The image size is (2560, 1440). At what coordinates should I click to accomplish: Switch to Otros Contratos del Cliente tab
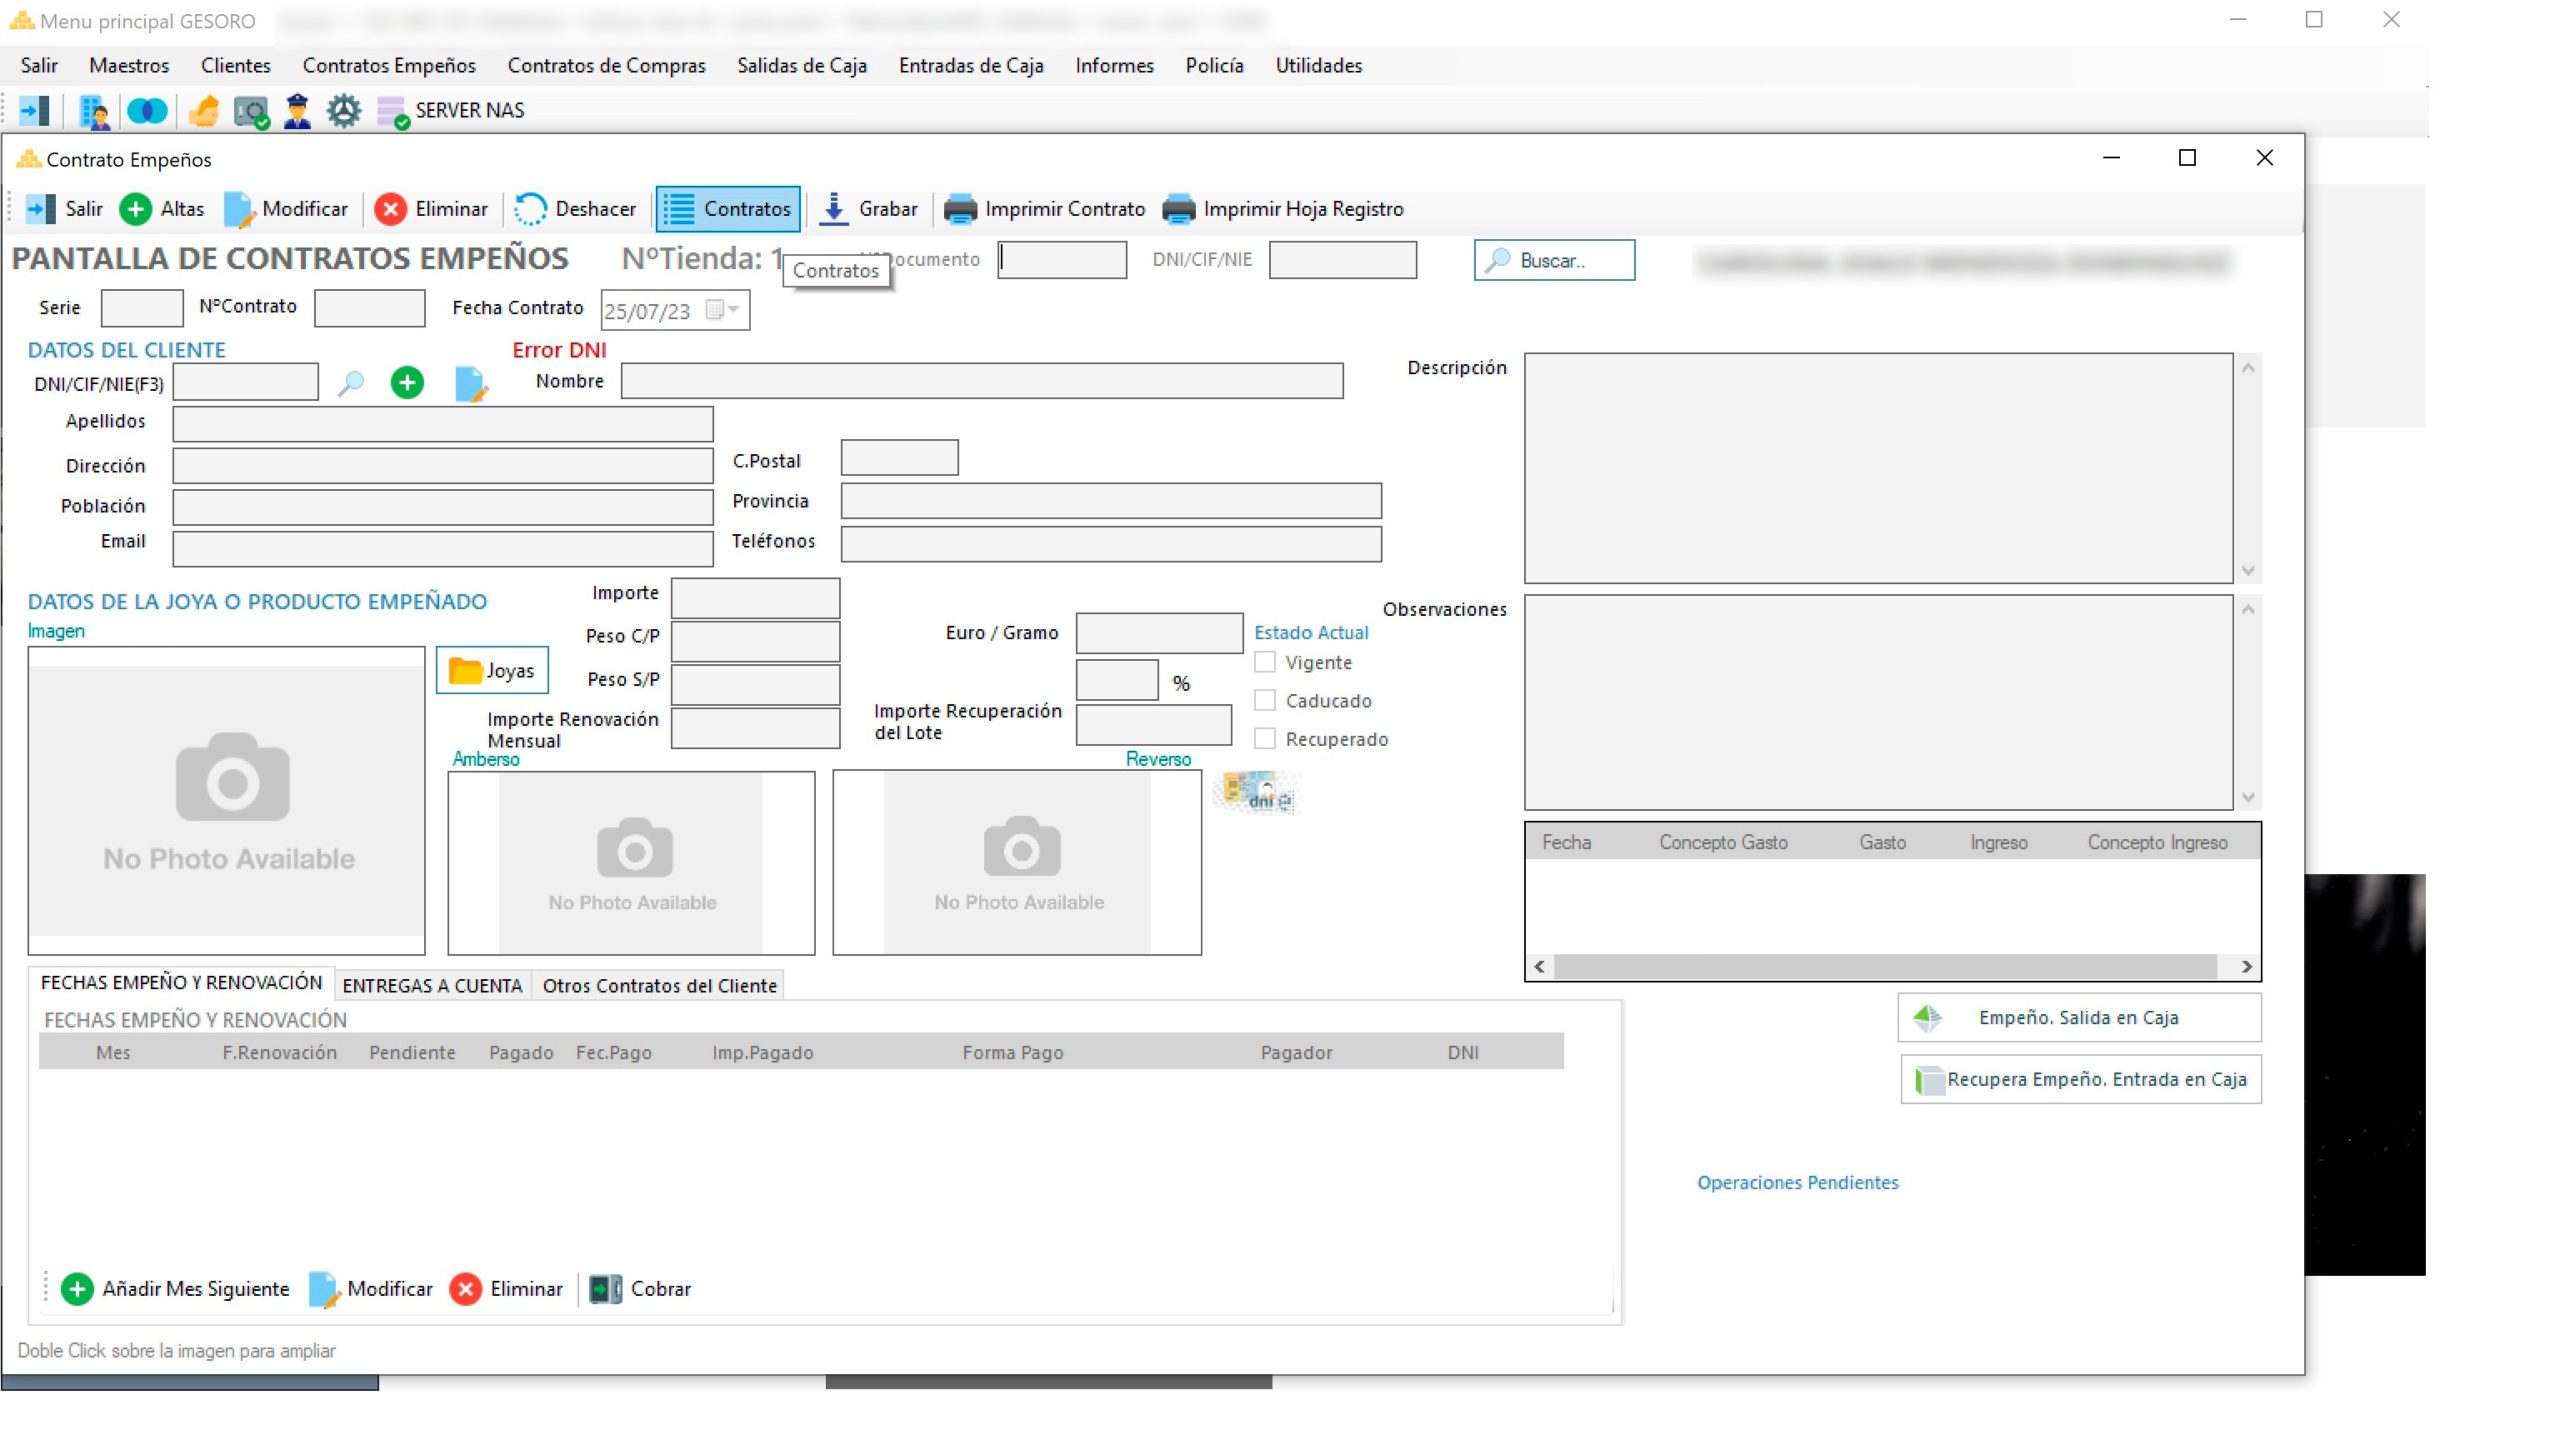click(660, 986)
